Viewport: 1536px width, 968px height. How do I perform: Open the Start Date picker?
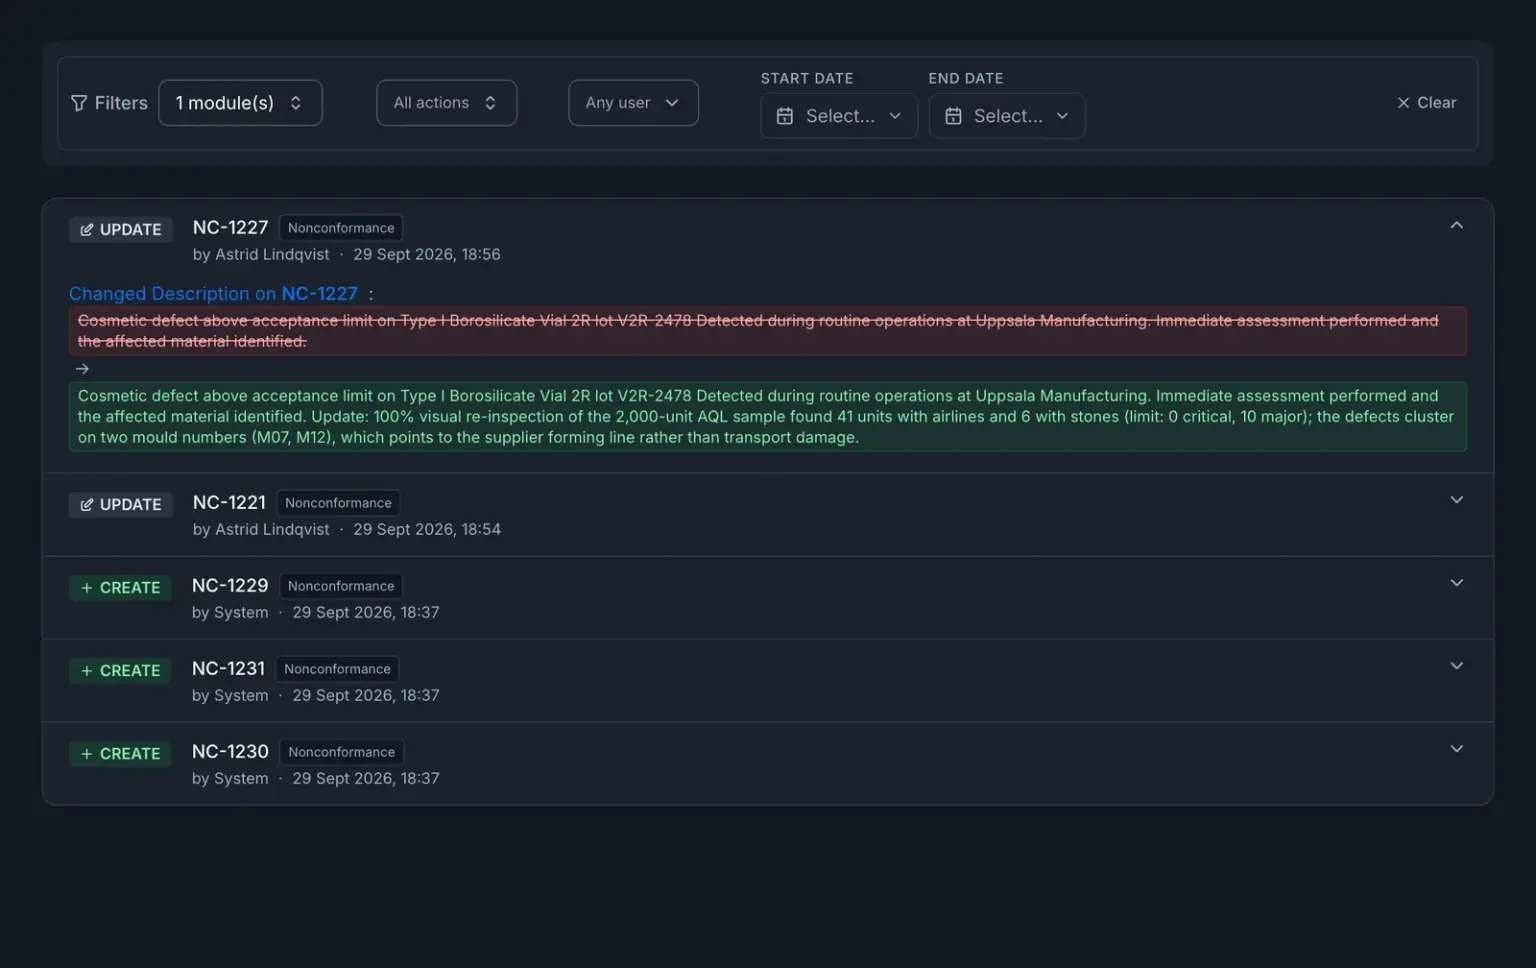839,116
